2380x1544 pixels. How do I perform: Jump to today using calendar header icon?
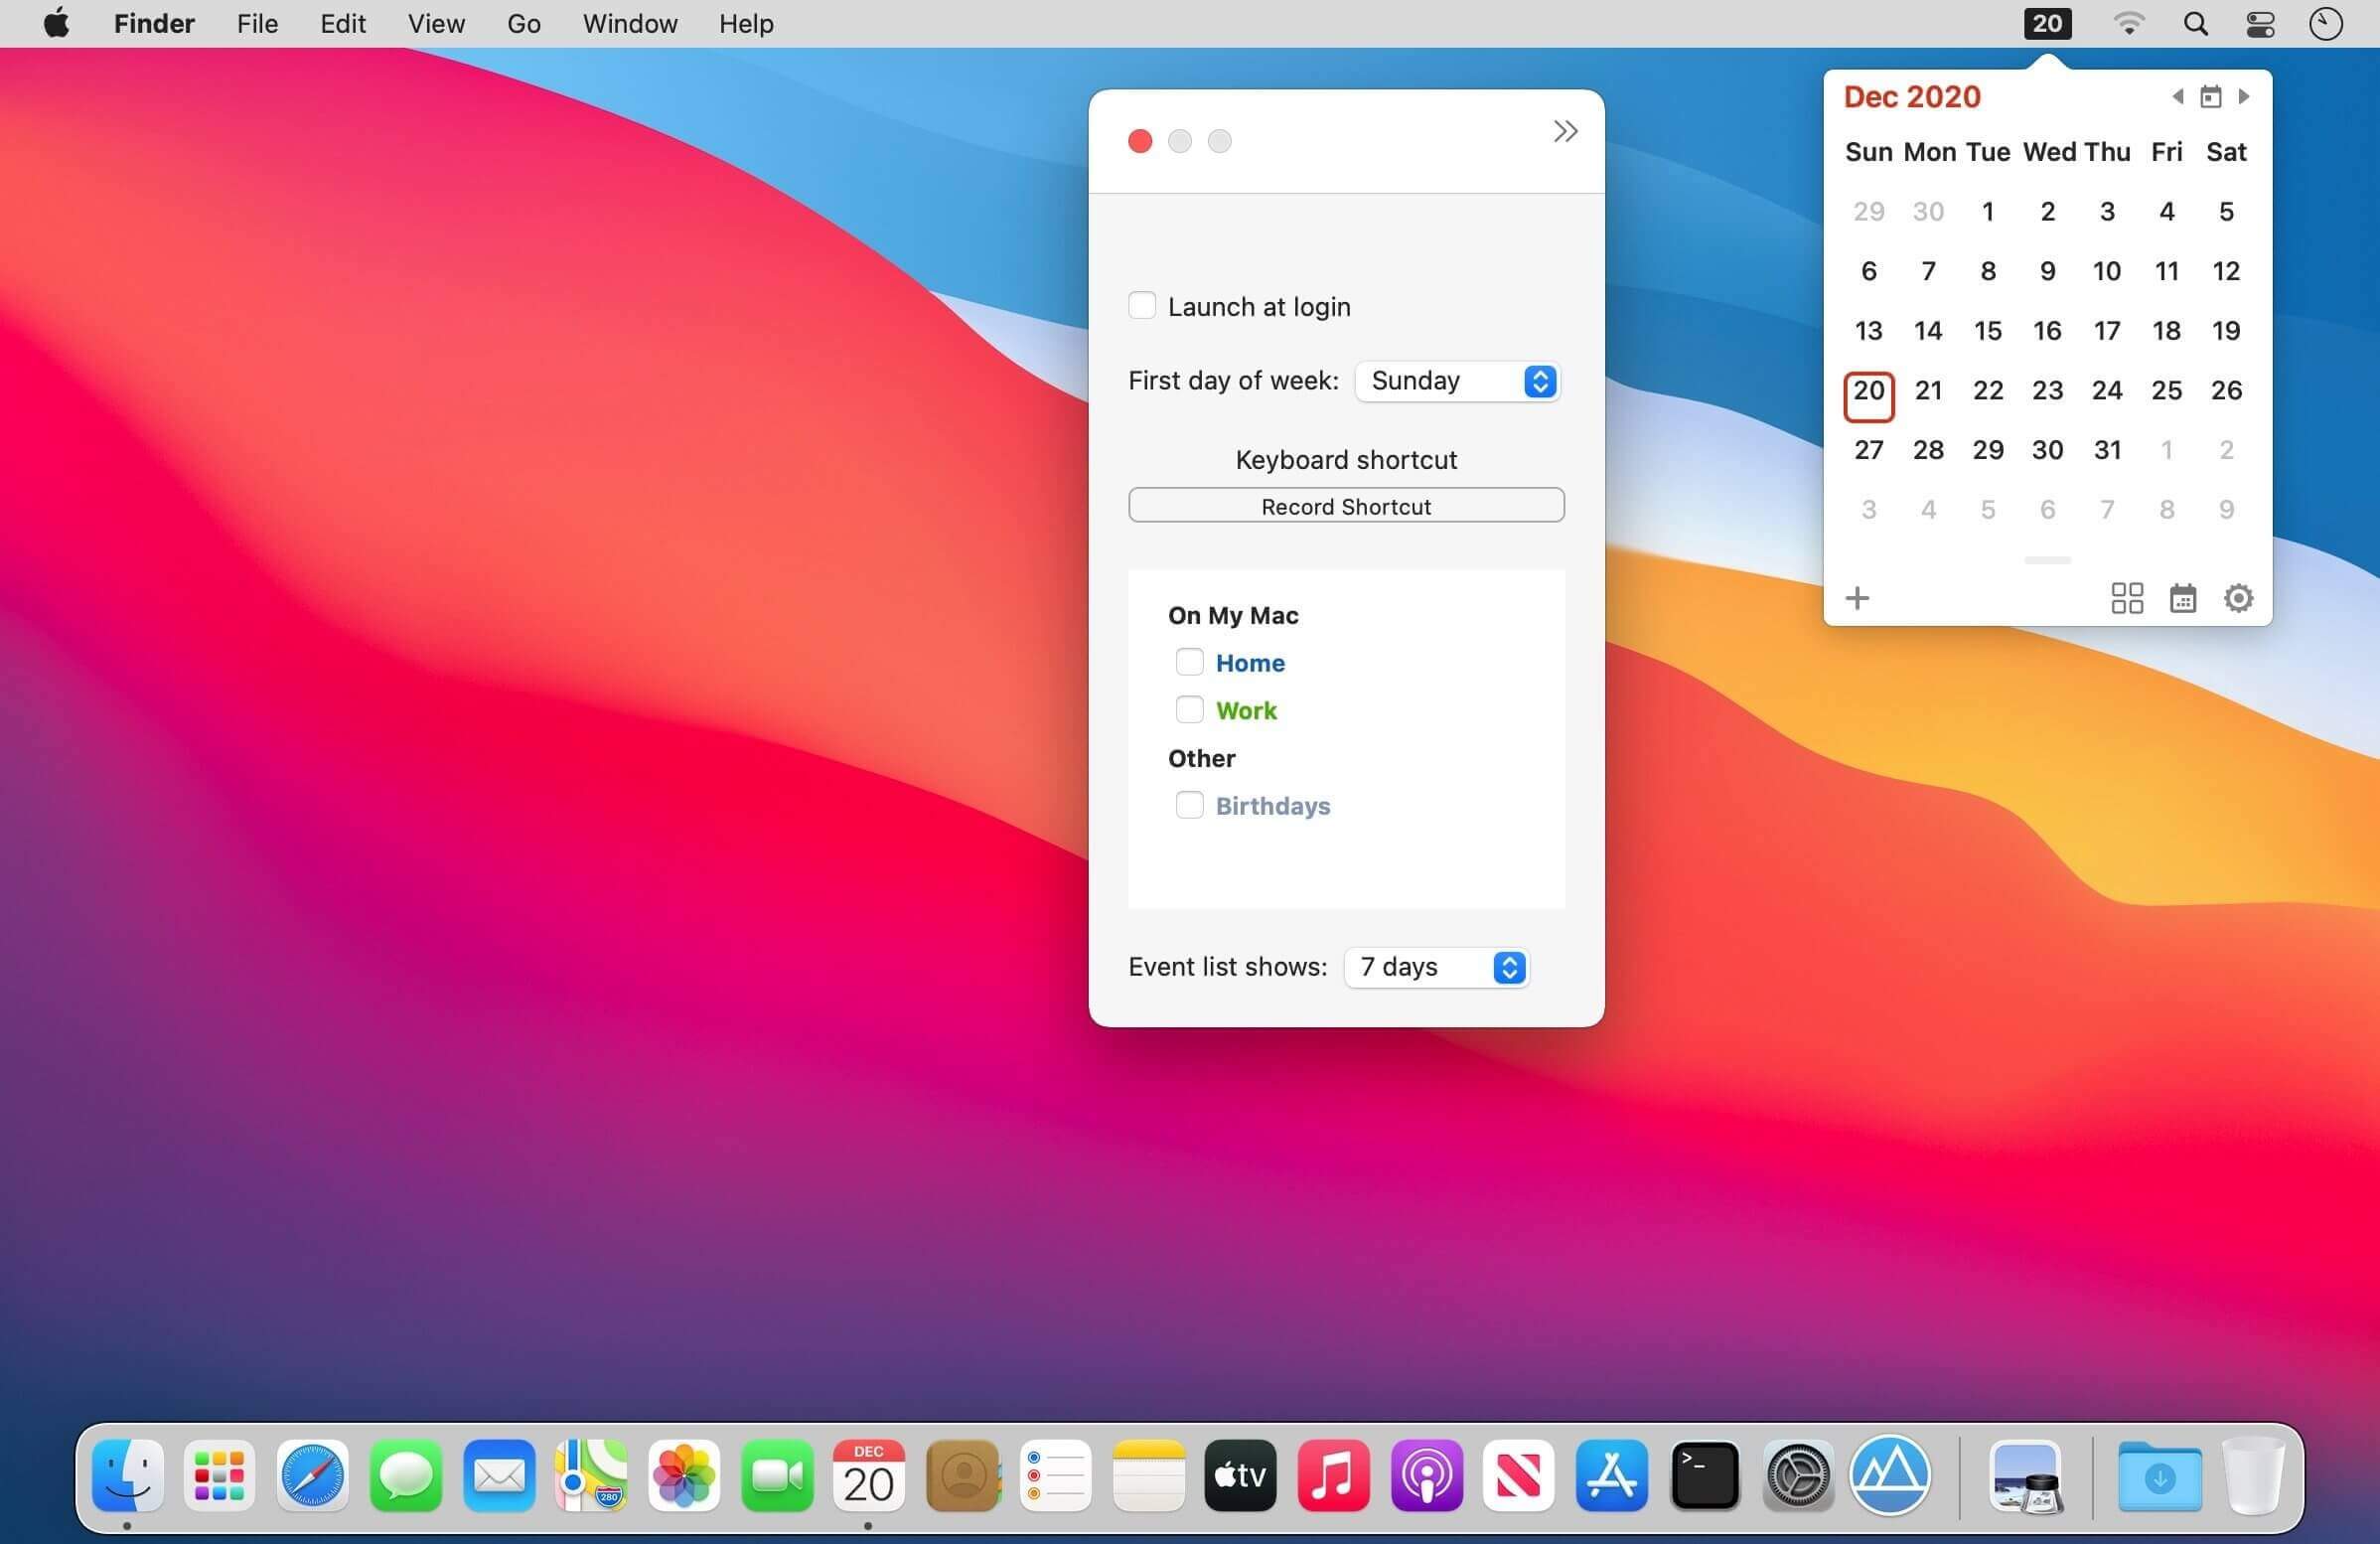[x=2210, y=97]
